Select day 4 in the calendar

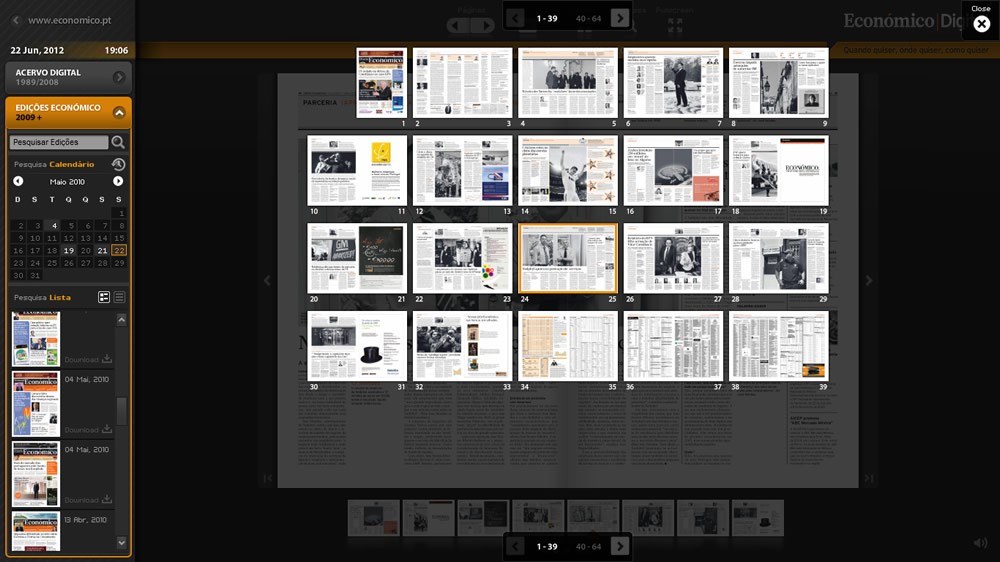[54, 225]
